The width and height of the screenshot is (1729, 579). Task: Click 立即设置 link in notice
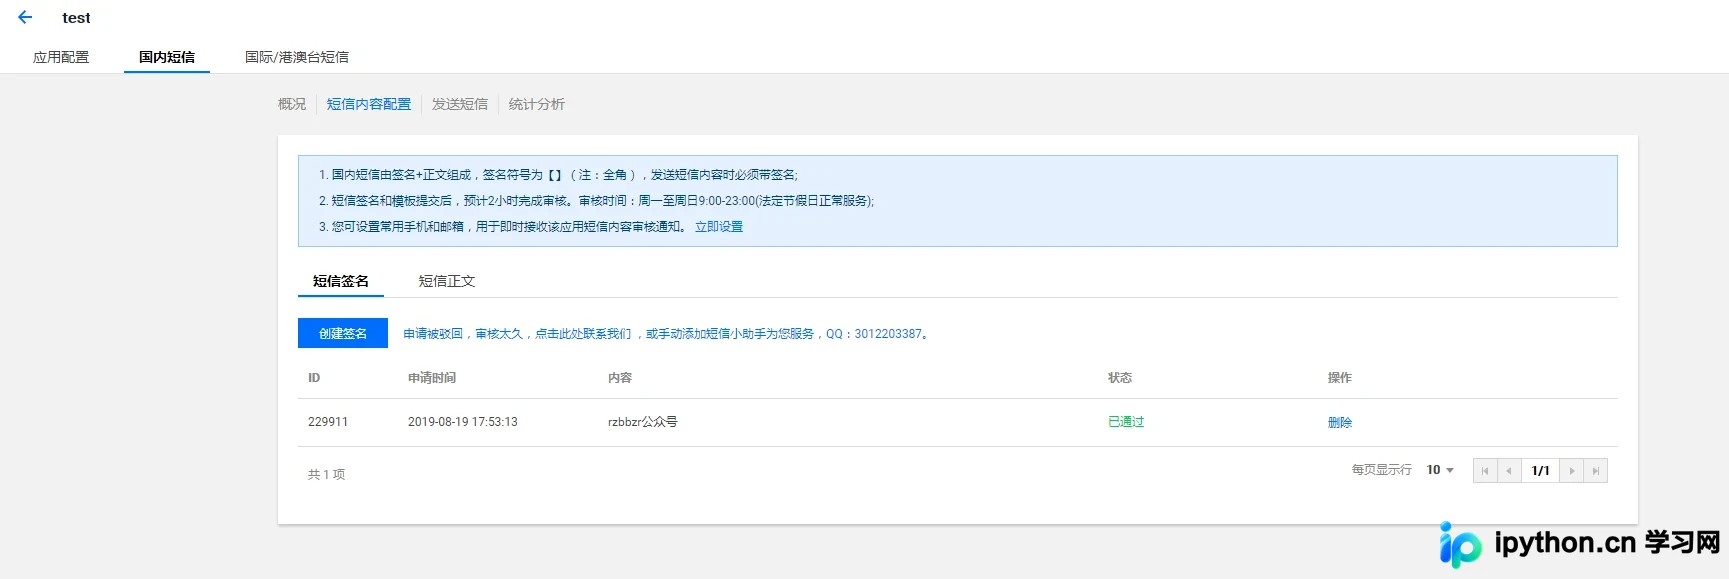(719, 227)
